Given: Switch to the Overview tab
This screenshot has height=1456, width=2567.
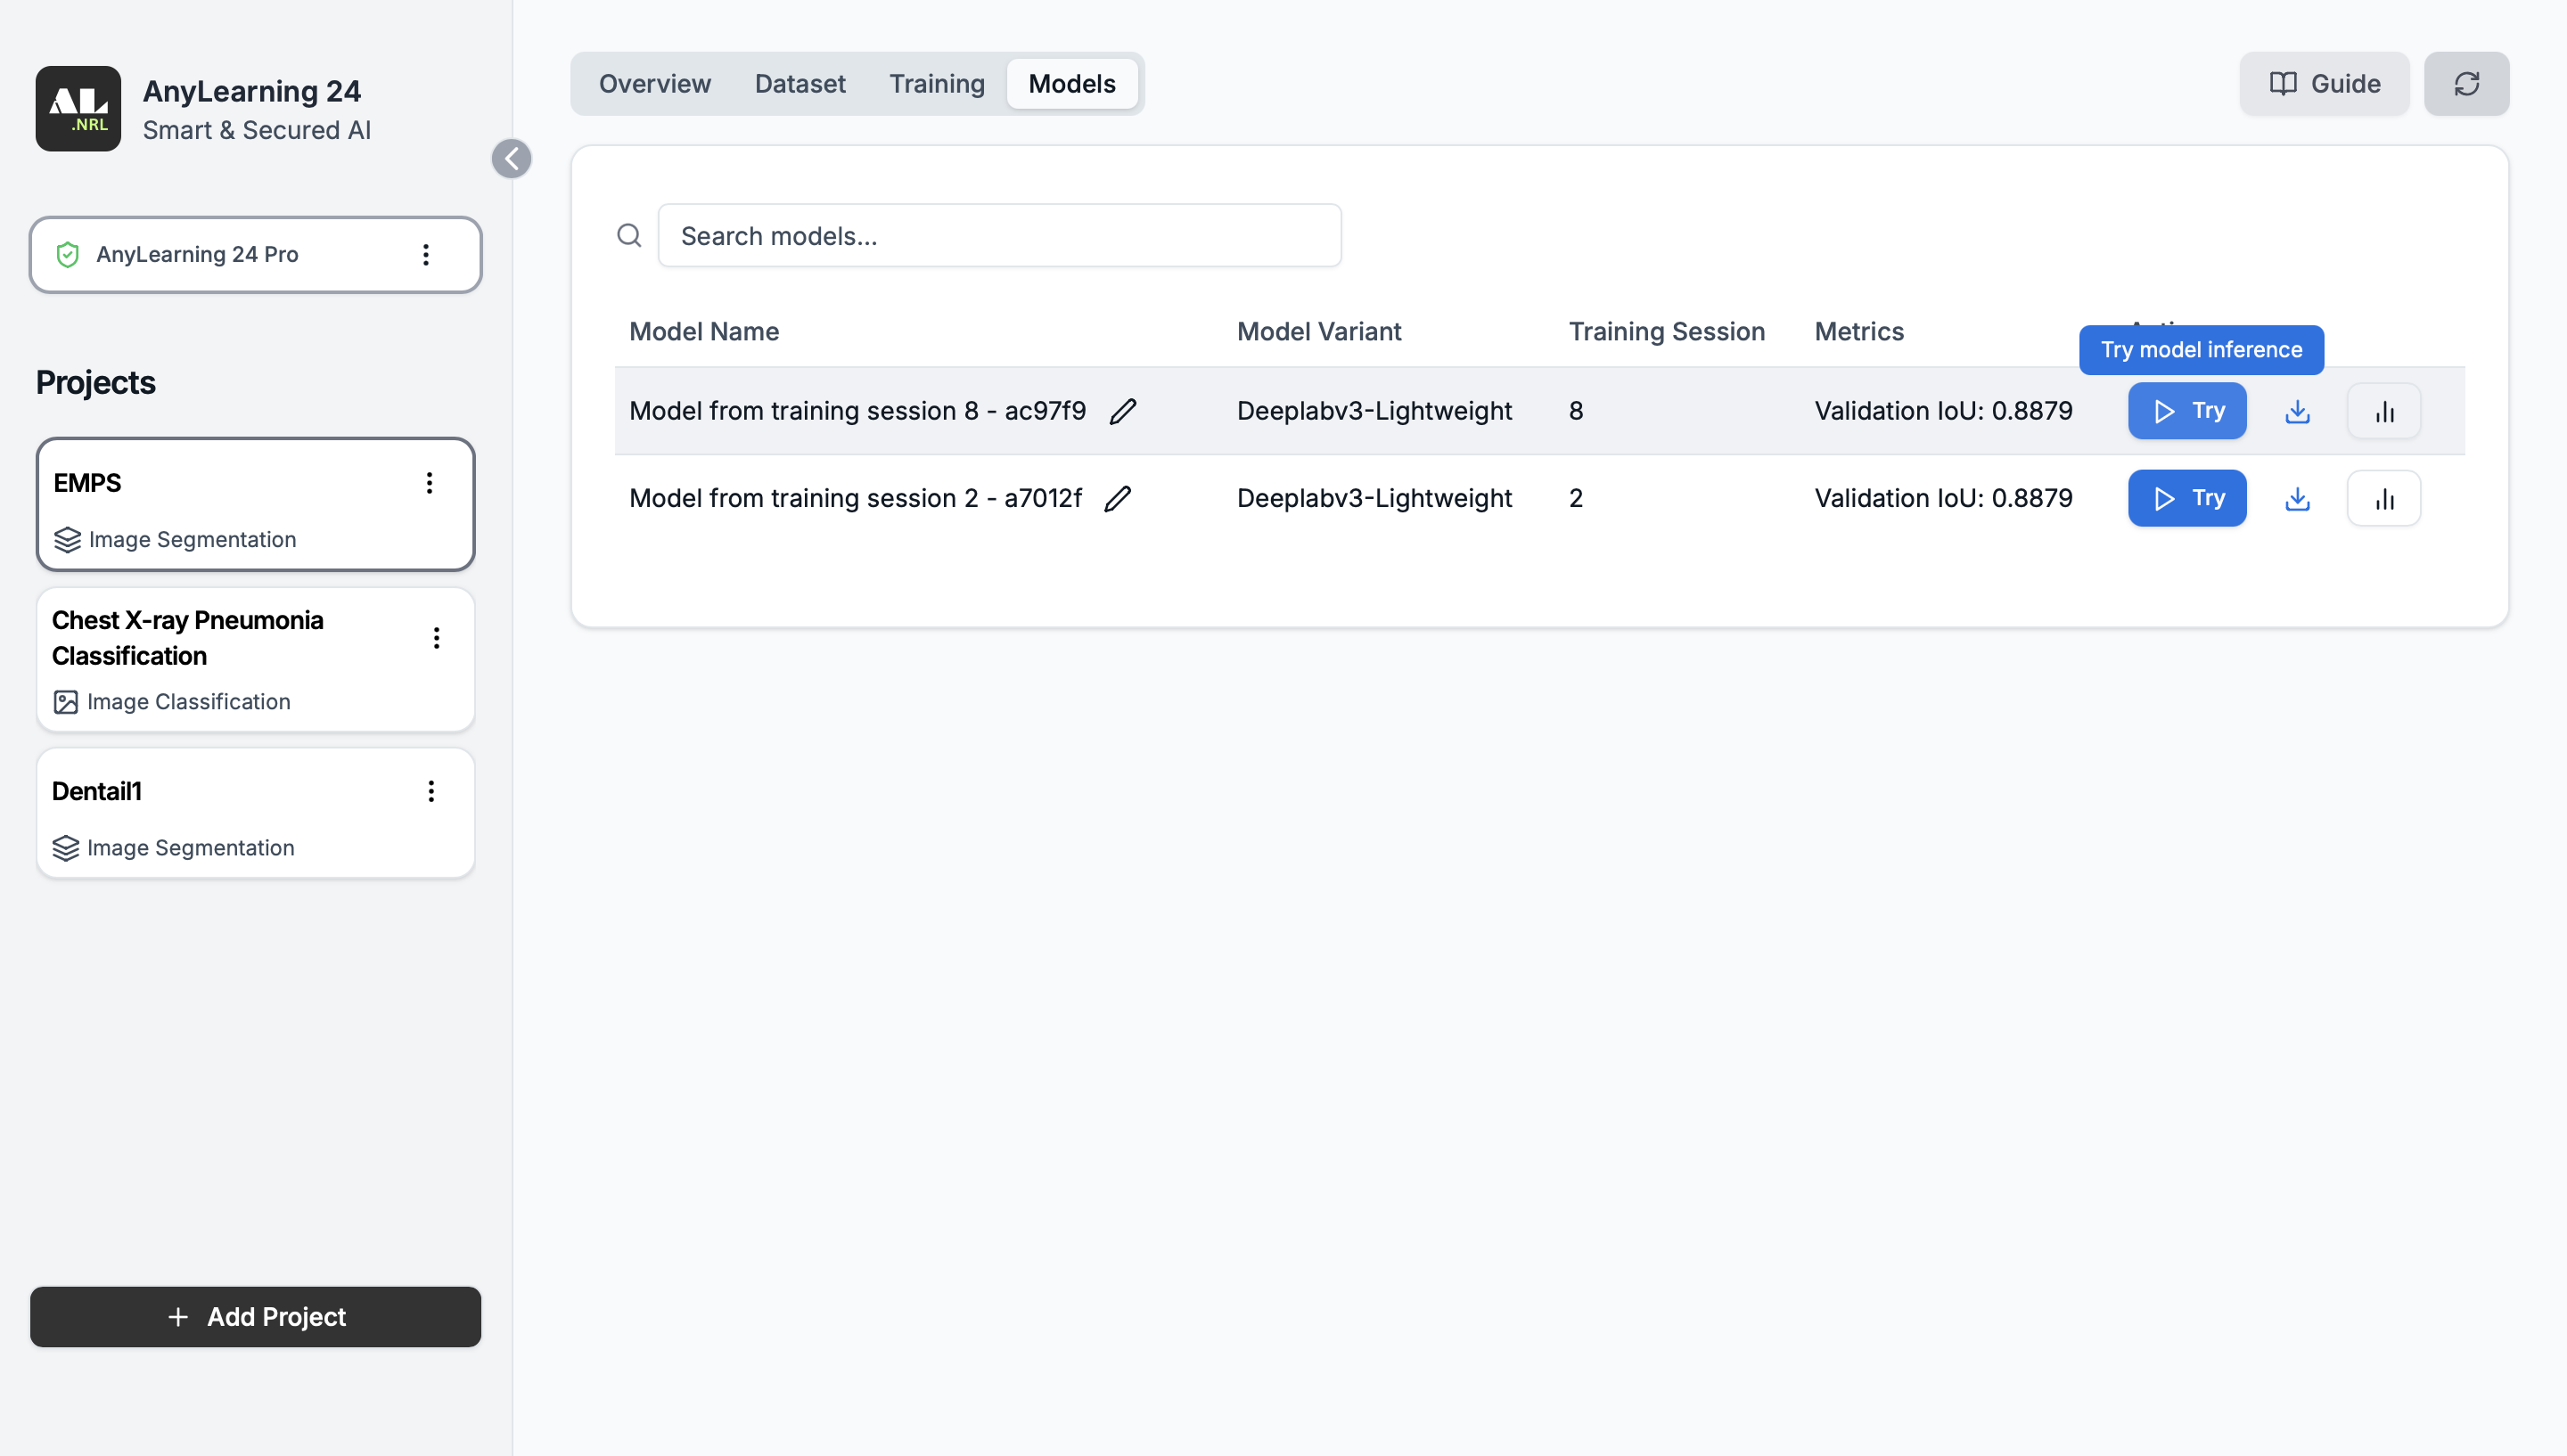Looking at the screenshot, I should click(654, 84).
